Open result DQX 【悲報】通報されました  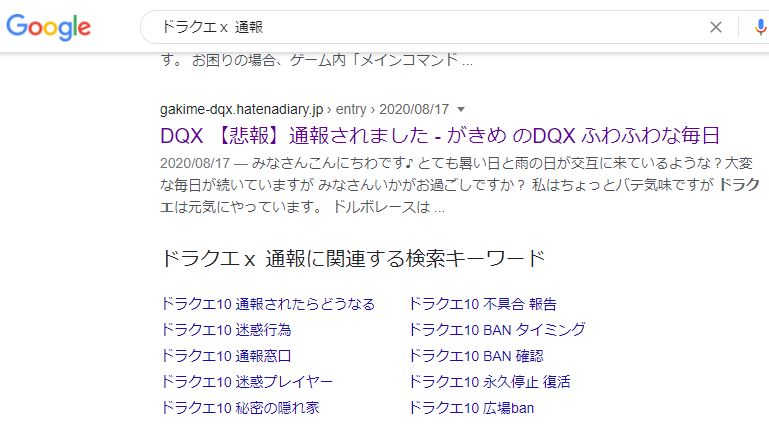click(439, 135)
